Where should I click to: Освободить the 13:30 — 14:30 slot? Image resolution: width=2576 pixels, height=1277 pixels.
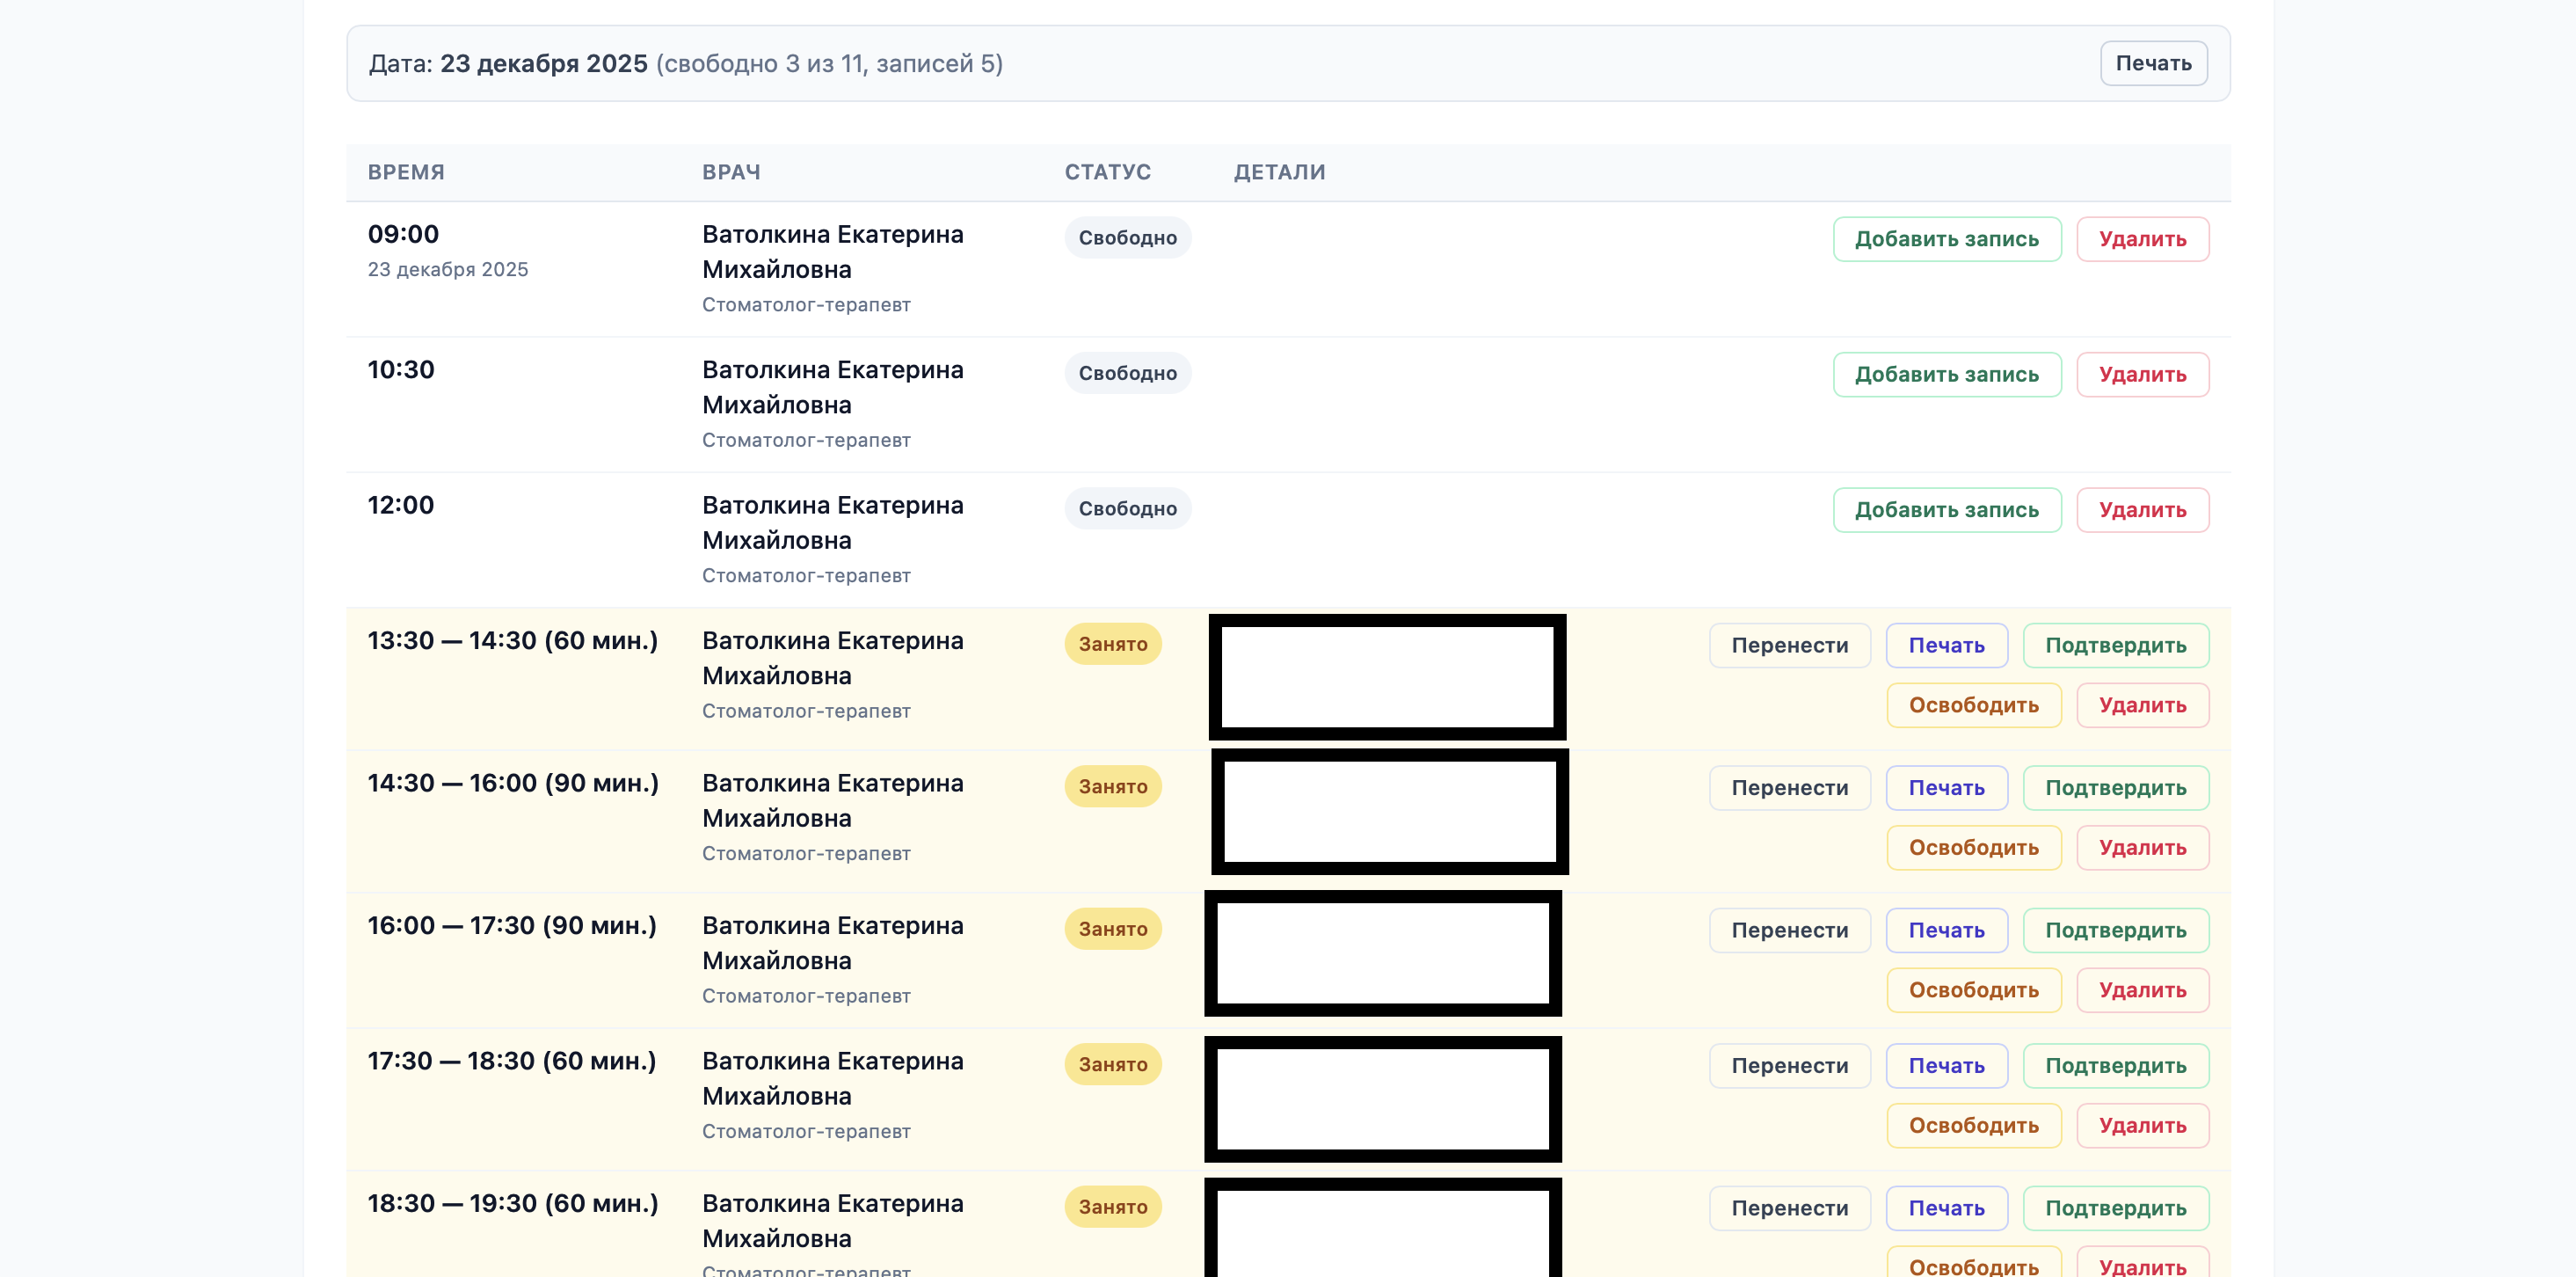tap(1973, 705)
